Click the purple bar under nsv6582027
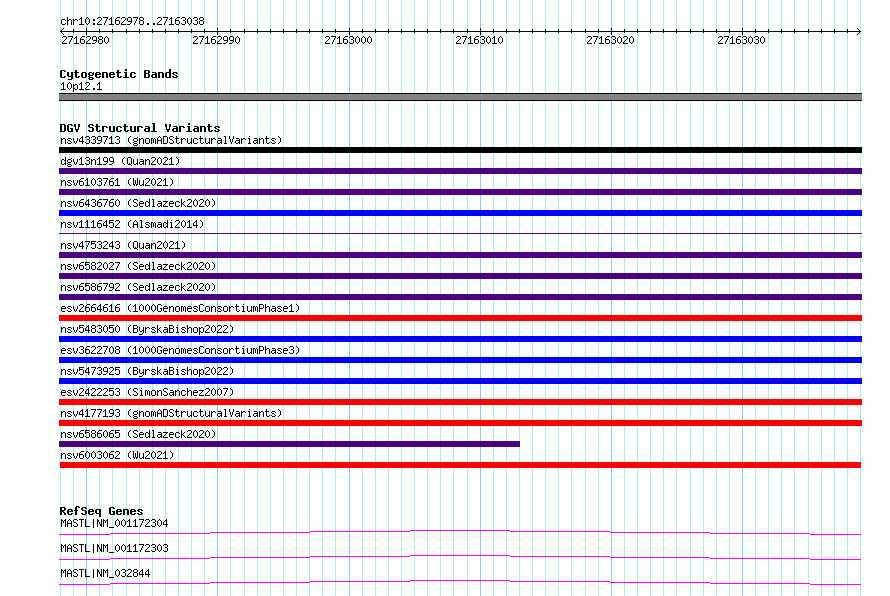The width and height of the screenshot is (890, 596). 460,276
